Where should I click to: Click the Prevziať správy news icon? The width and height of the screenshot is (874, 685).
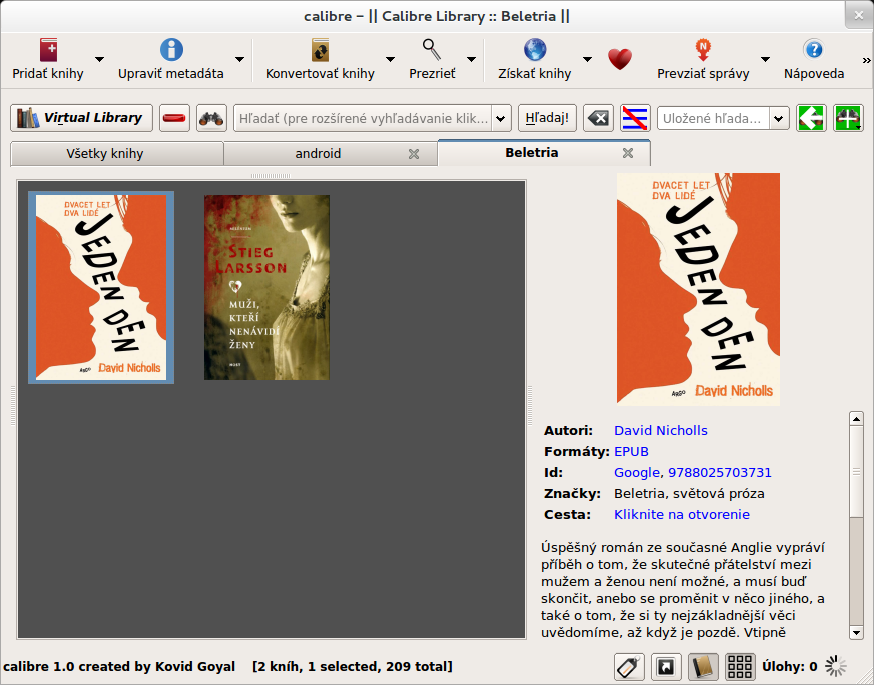click(x=703, y=50)
